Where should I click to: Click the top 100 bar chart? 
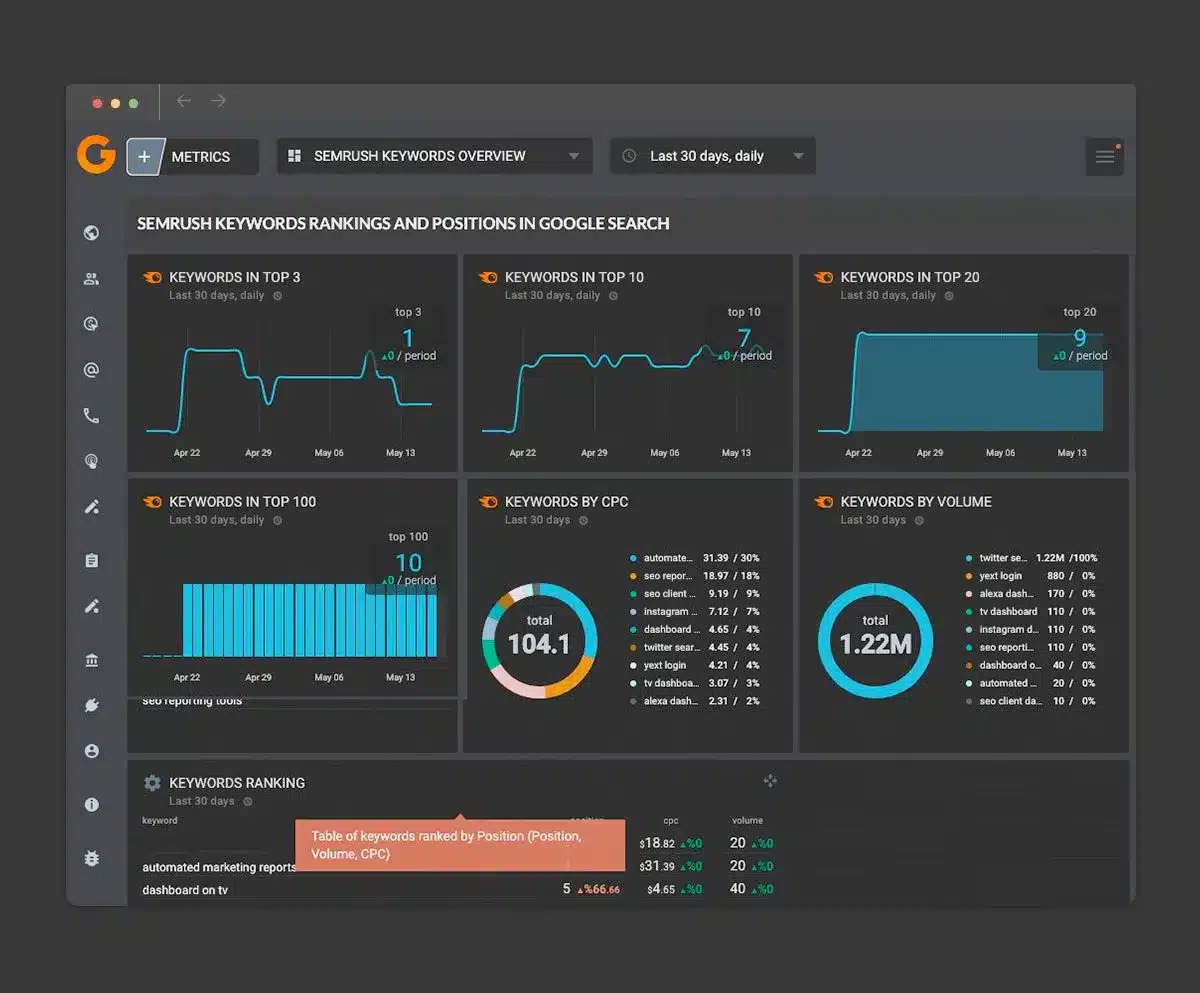290,620
